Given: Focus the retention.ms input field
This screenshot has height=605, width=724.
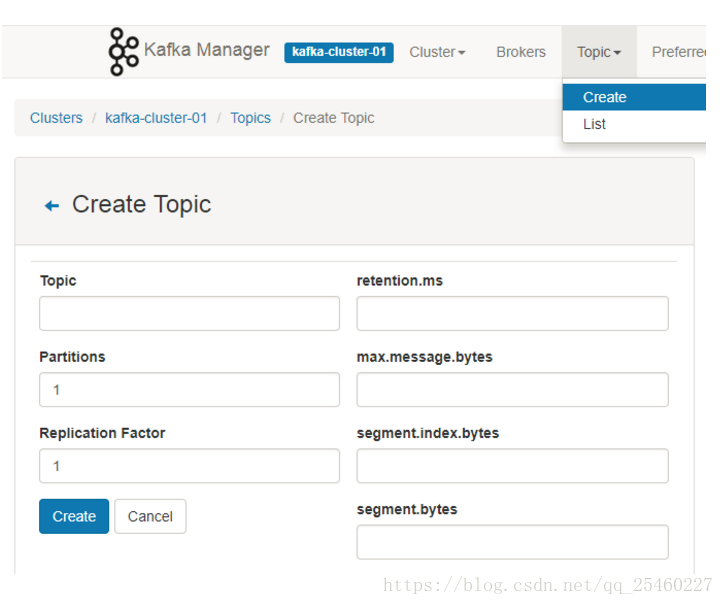Looking at the screenshot, I should tap(513, 314).
